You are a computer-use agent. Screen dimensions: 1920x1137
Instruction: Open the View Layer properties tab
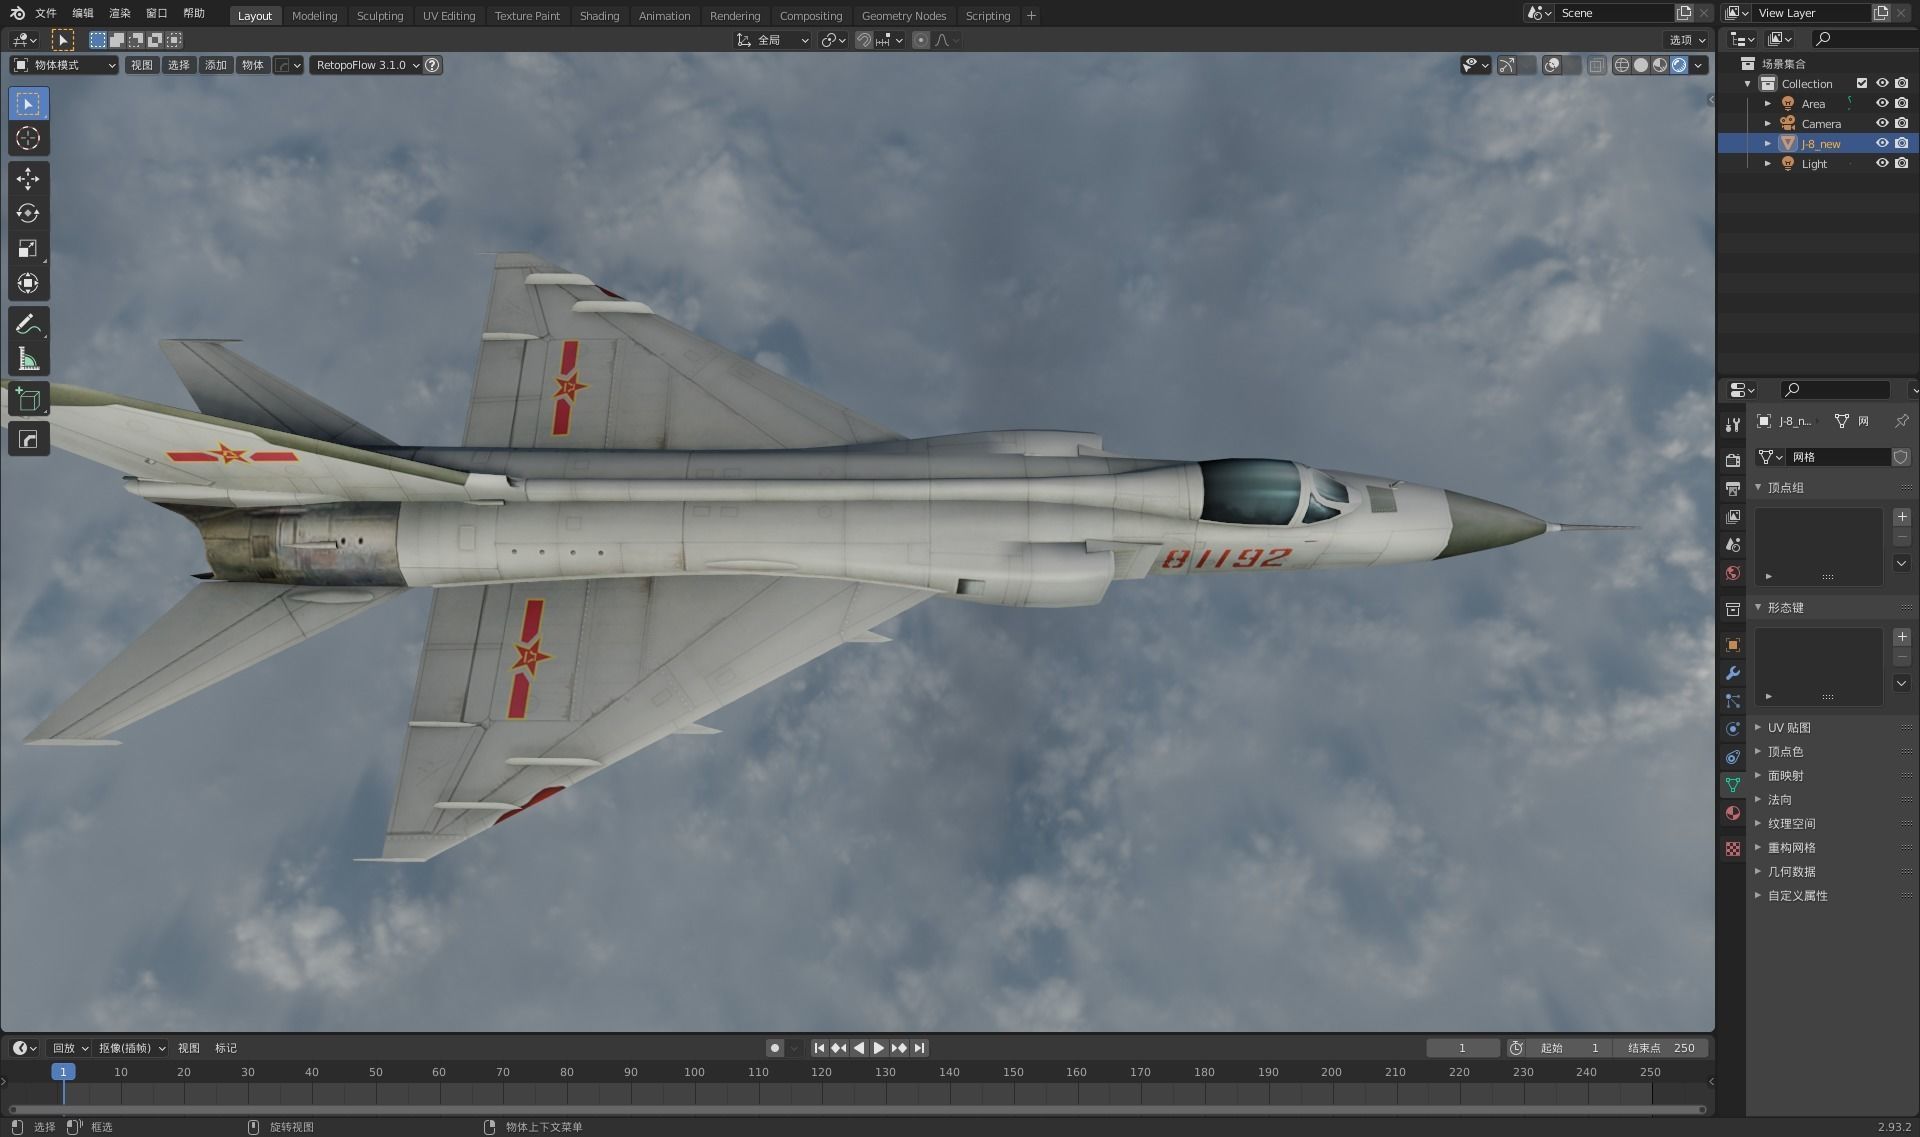1733,516
